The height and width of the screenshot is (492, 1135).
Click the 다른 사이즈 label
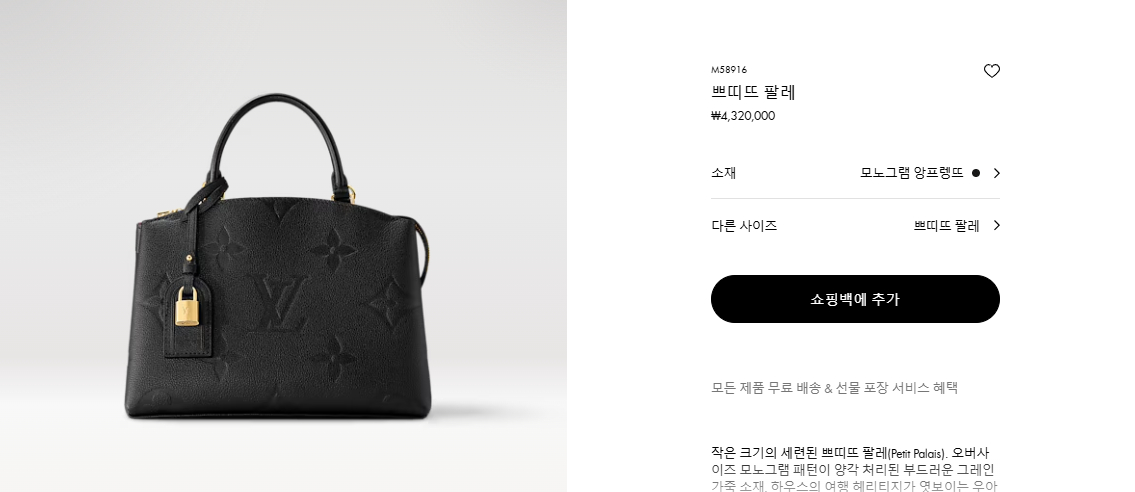coord(744,226)
